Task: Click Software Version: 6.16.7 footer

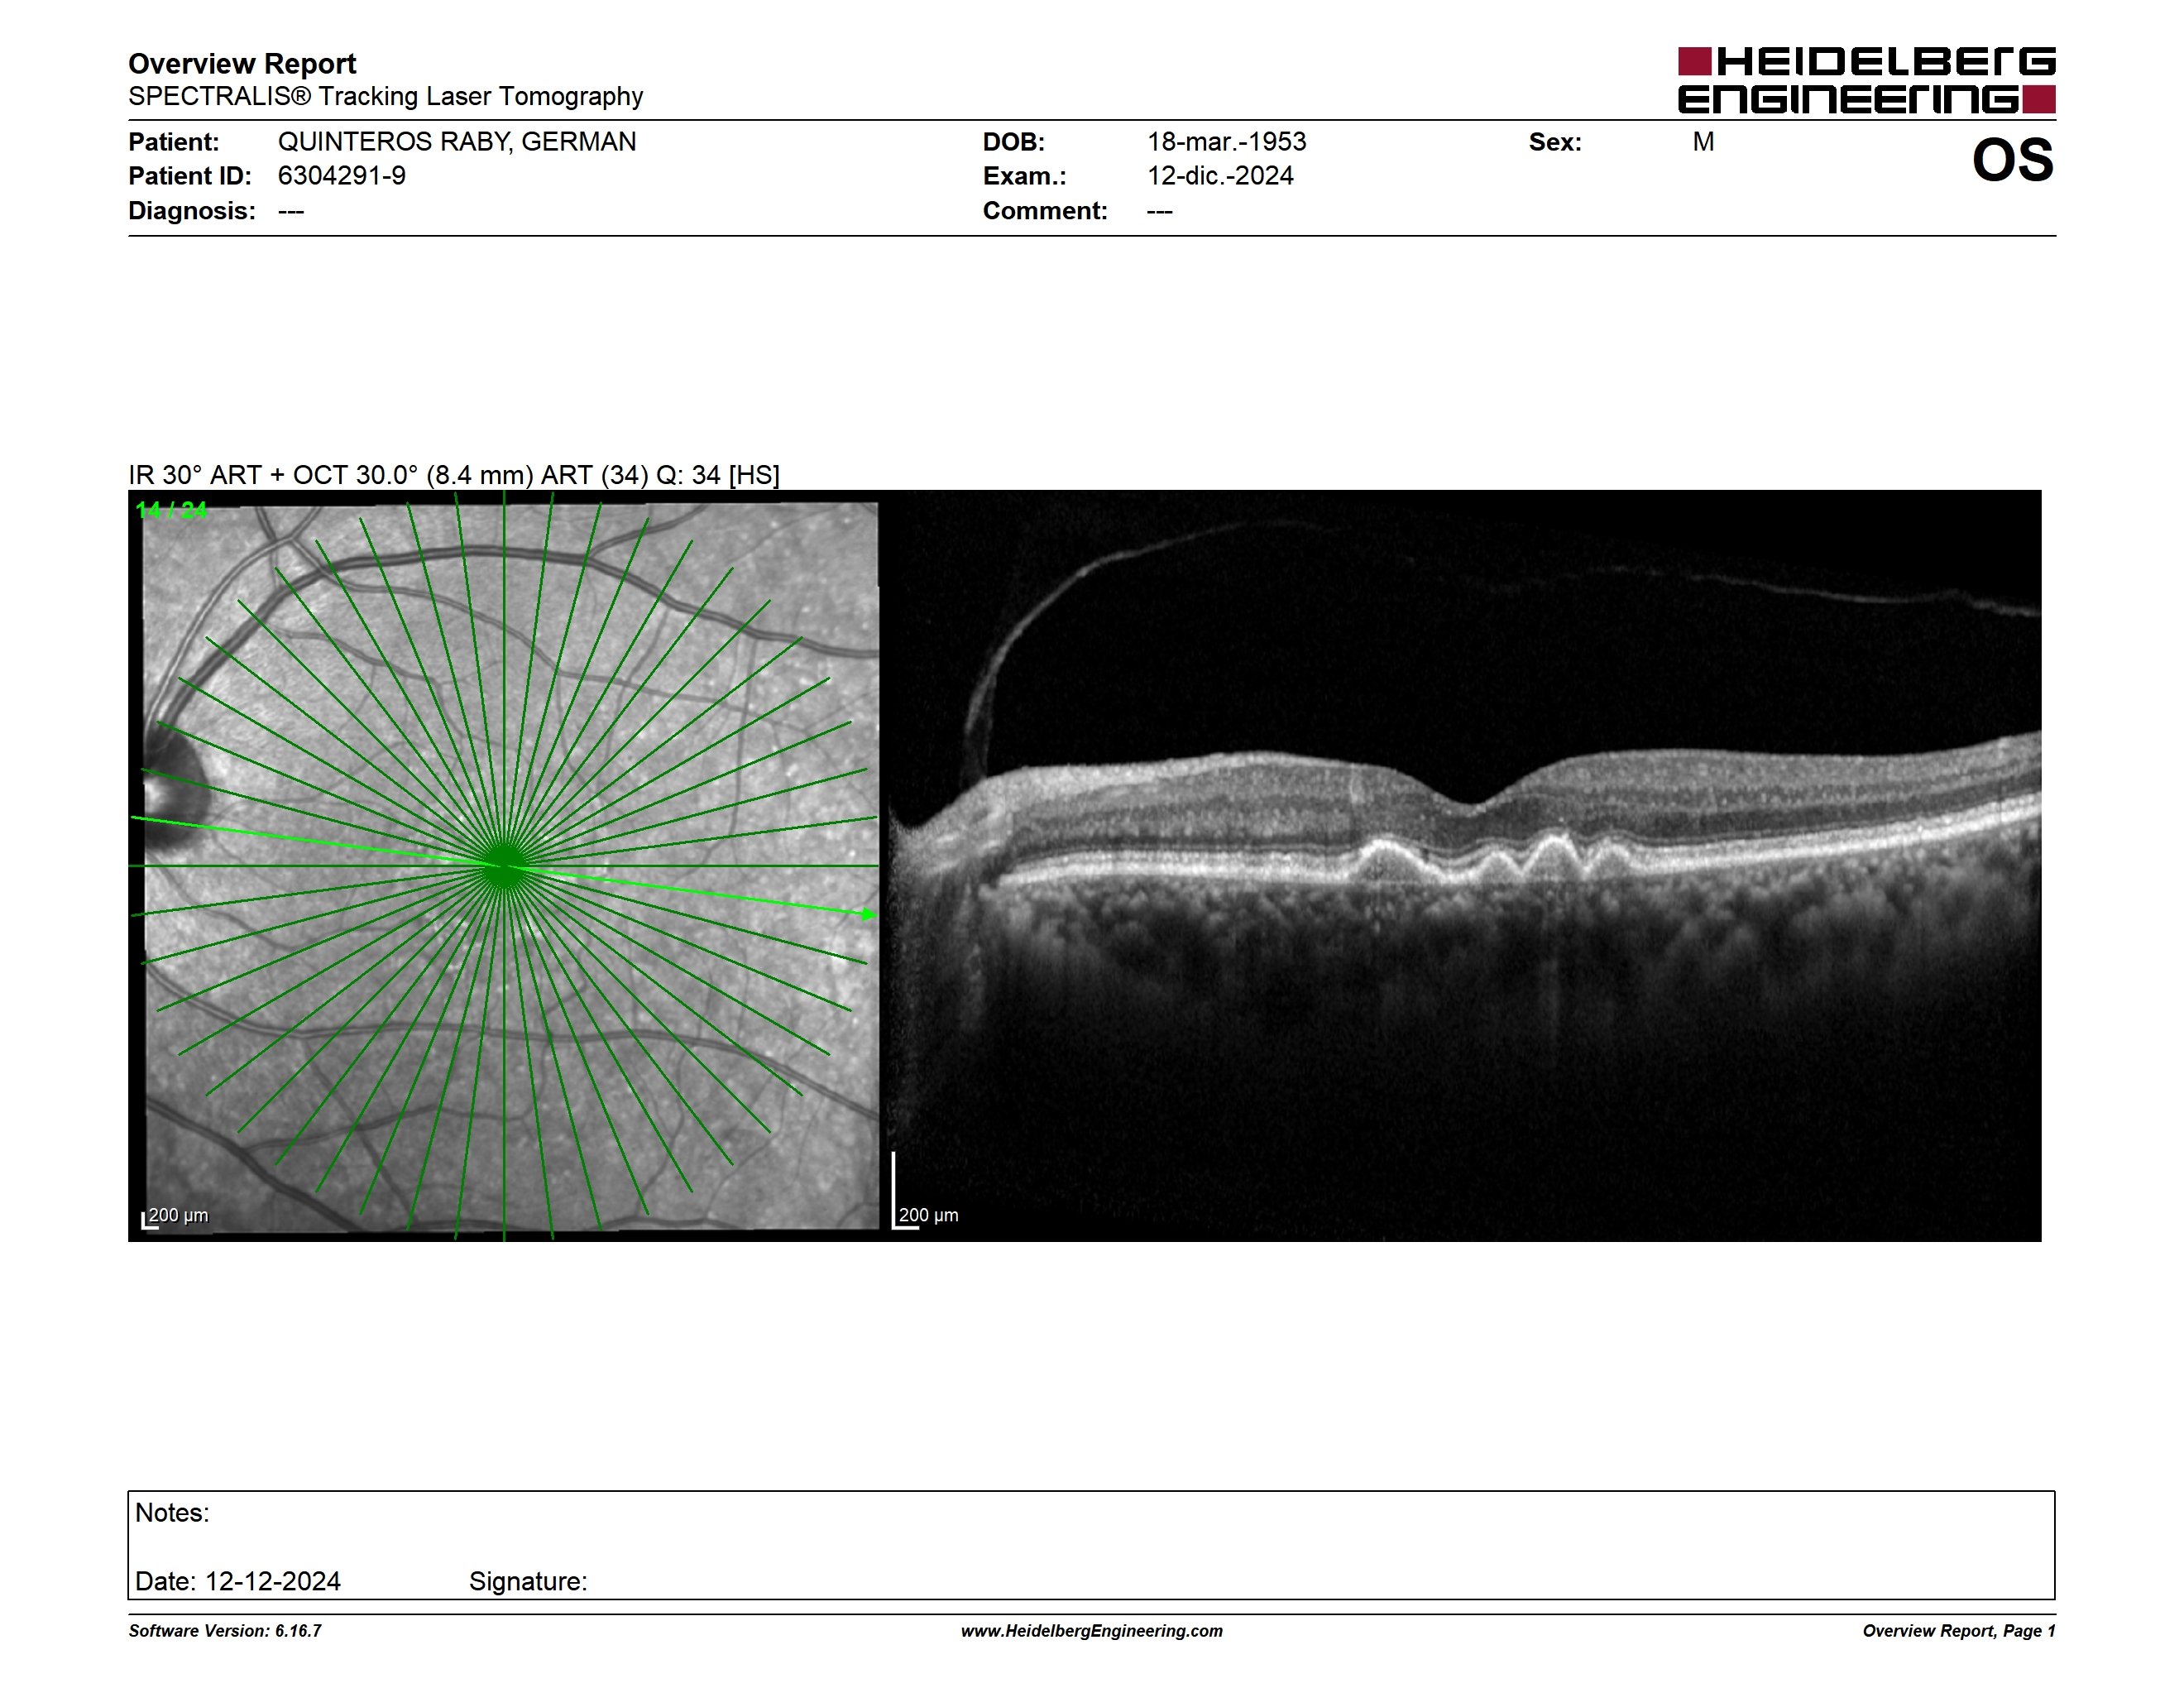Action: tap(225, 1631)
